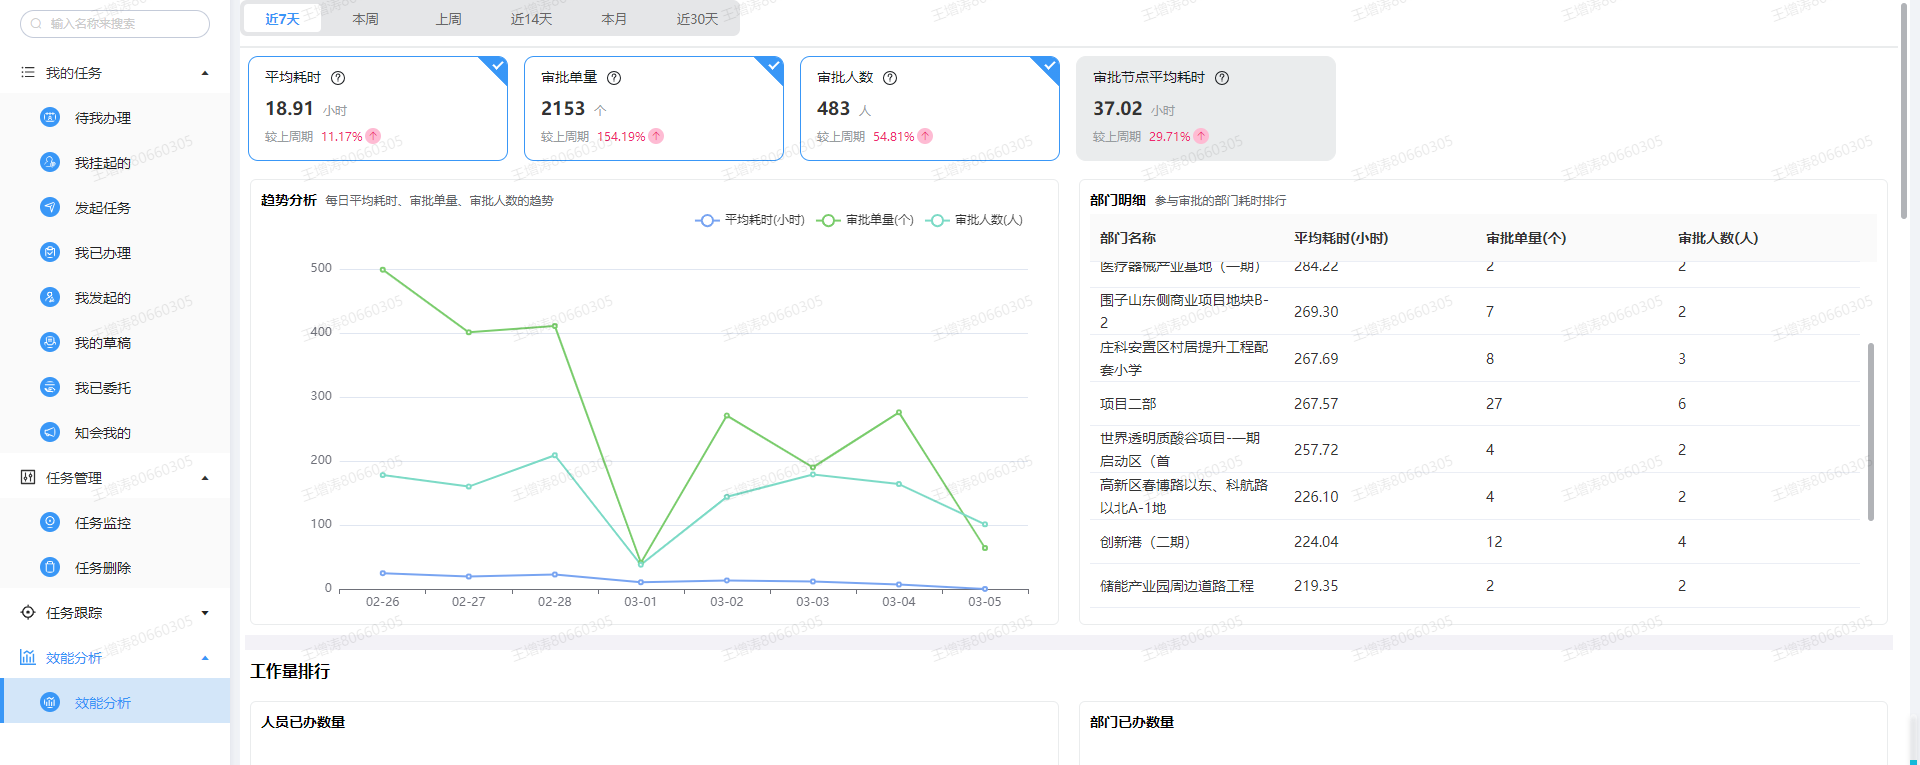This screenshot has height=765, width=1920.
Task: Click the 待我办理 sidebar icon
Action: [x=50, y=117]
